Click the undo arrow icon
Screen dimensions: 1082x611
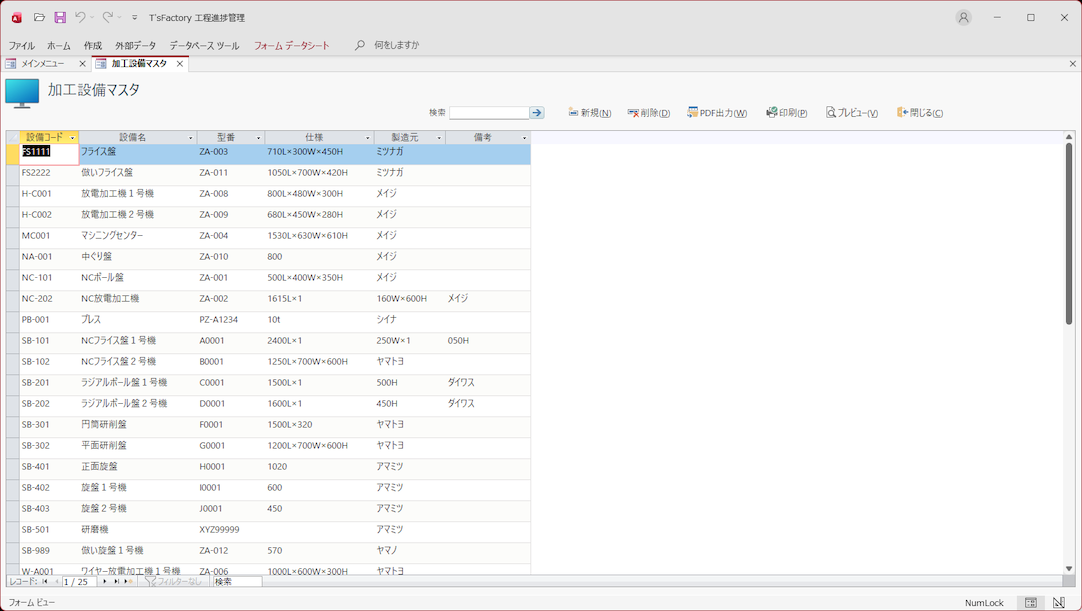[81, 17]
